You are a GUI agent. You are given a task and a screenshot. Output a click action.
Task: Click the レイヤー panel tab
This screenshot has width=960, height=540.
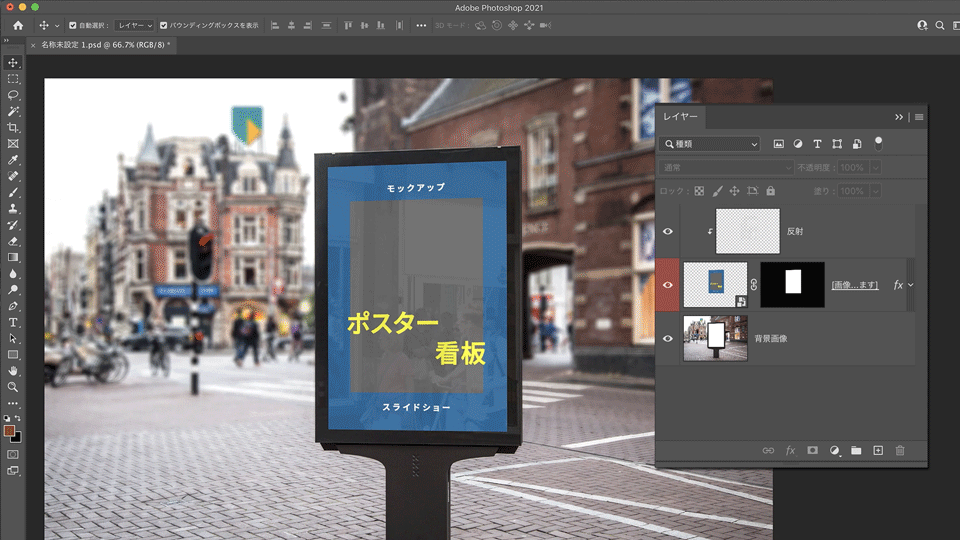pyautogui.click(x=681, y=117)
